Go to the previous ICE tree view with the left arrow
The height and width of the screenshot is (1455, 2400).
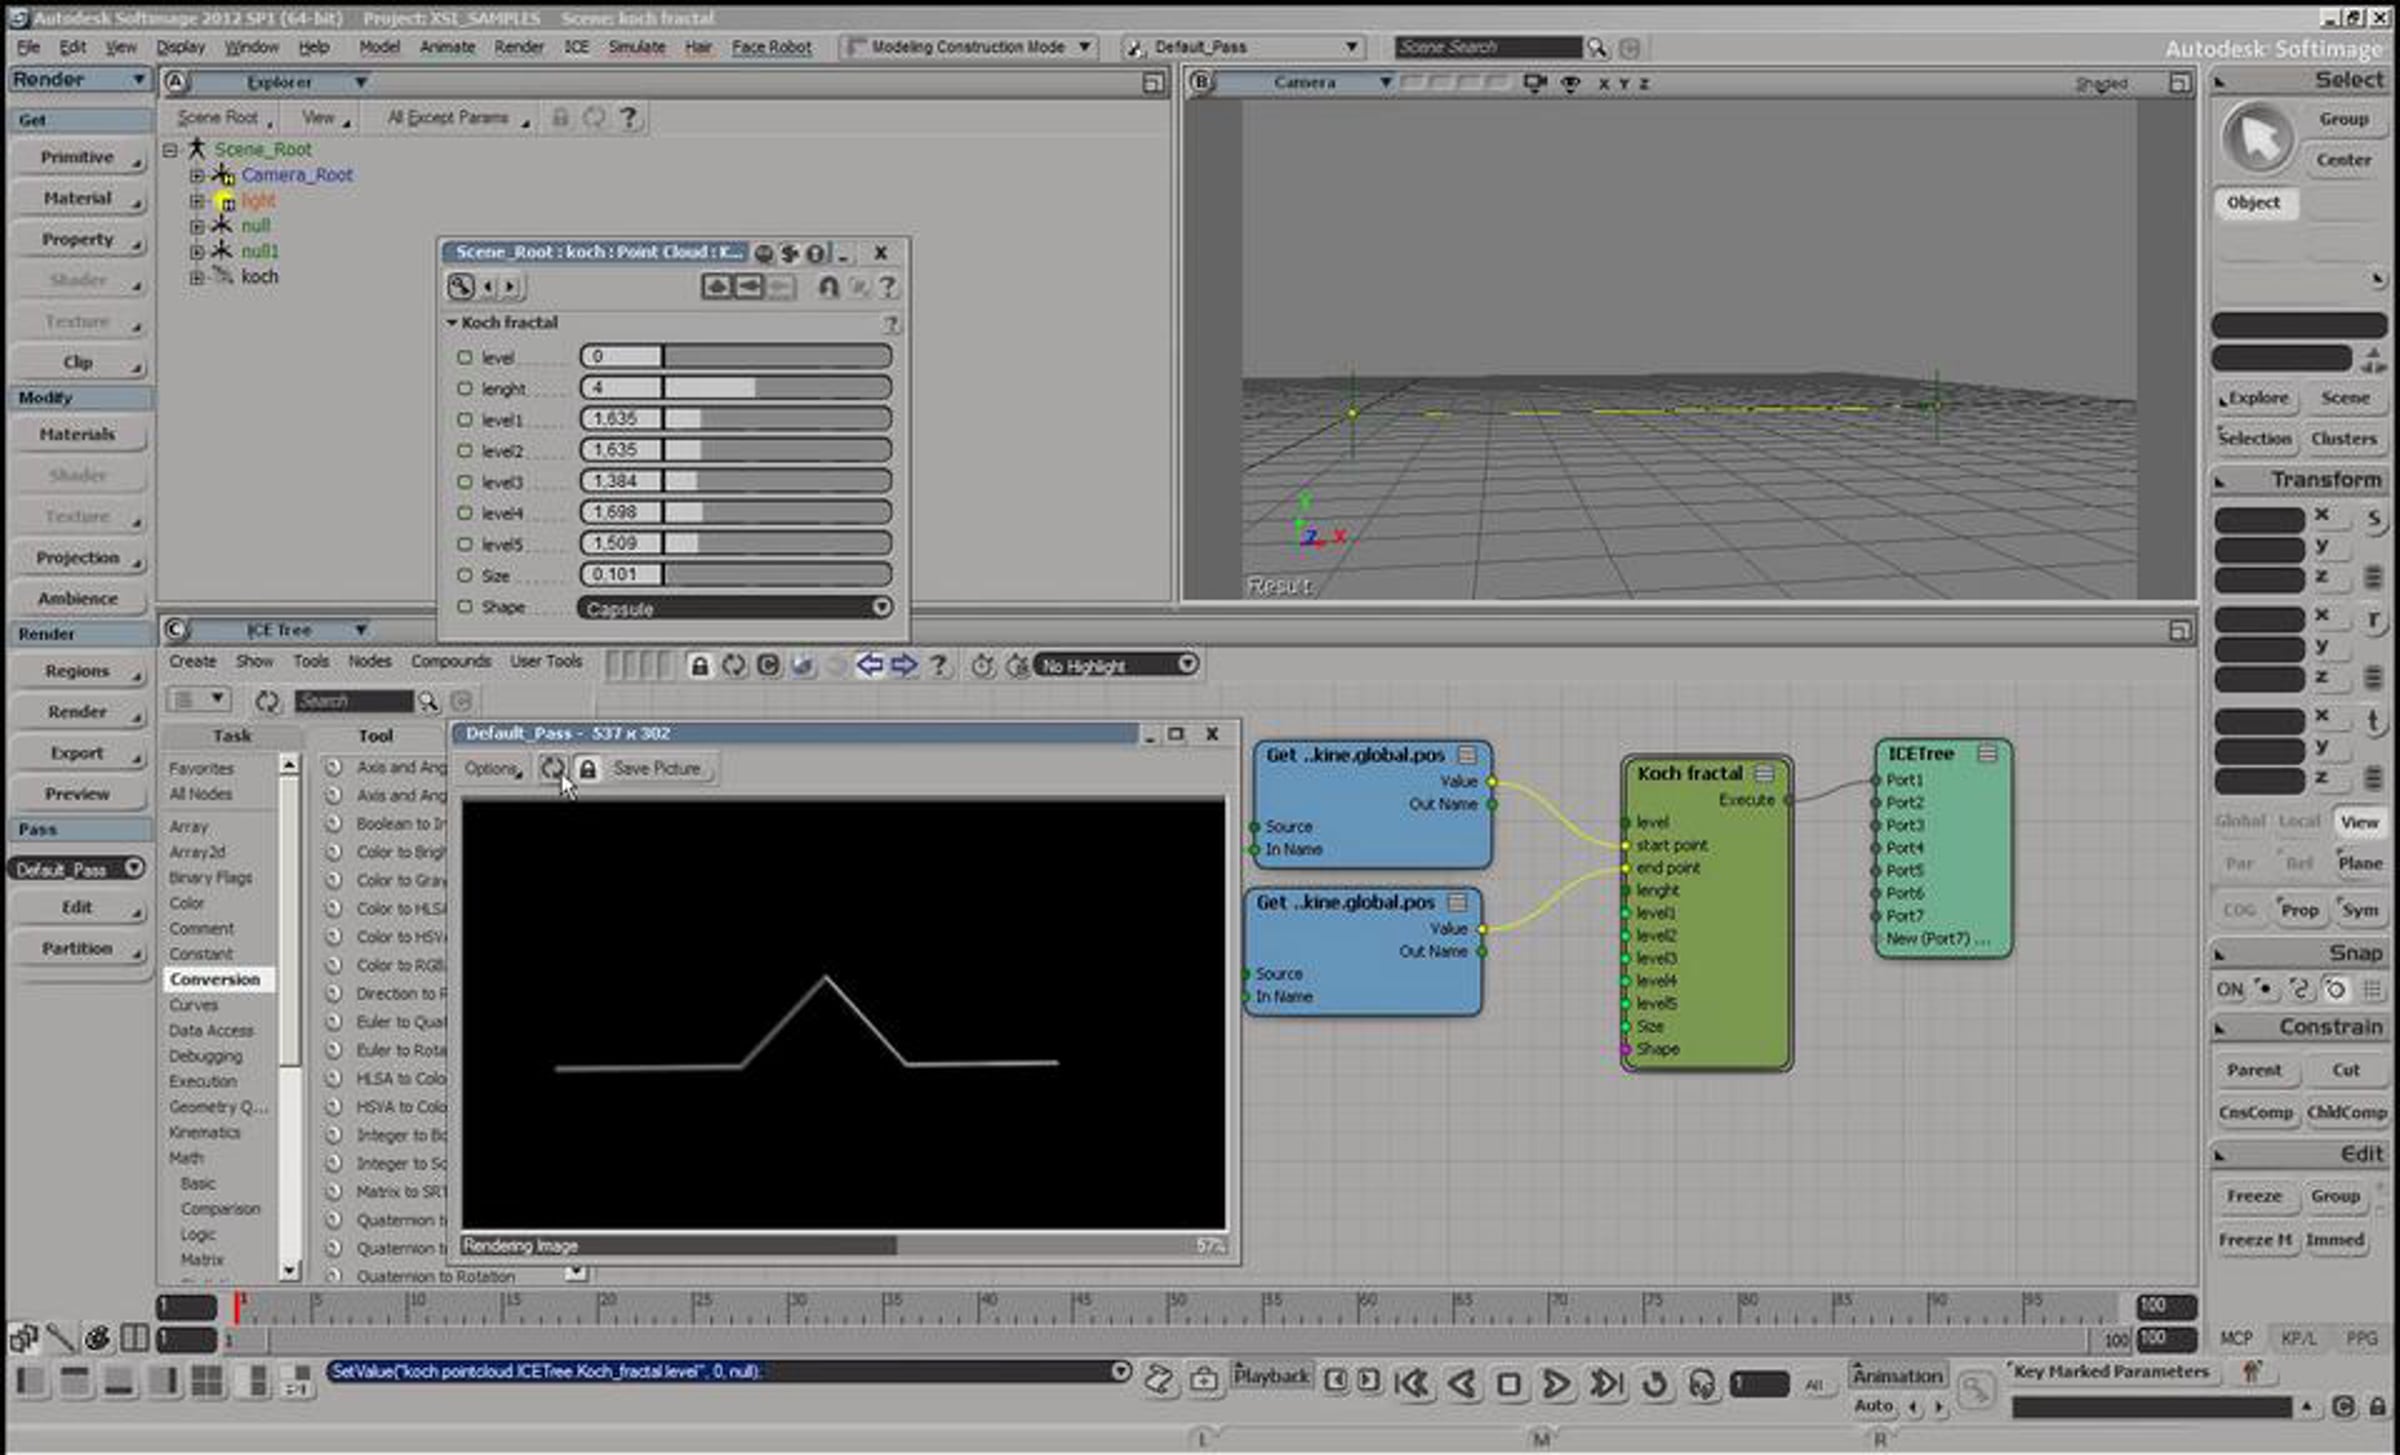click(869, 664)
